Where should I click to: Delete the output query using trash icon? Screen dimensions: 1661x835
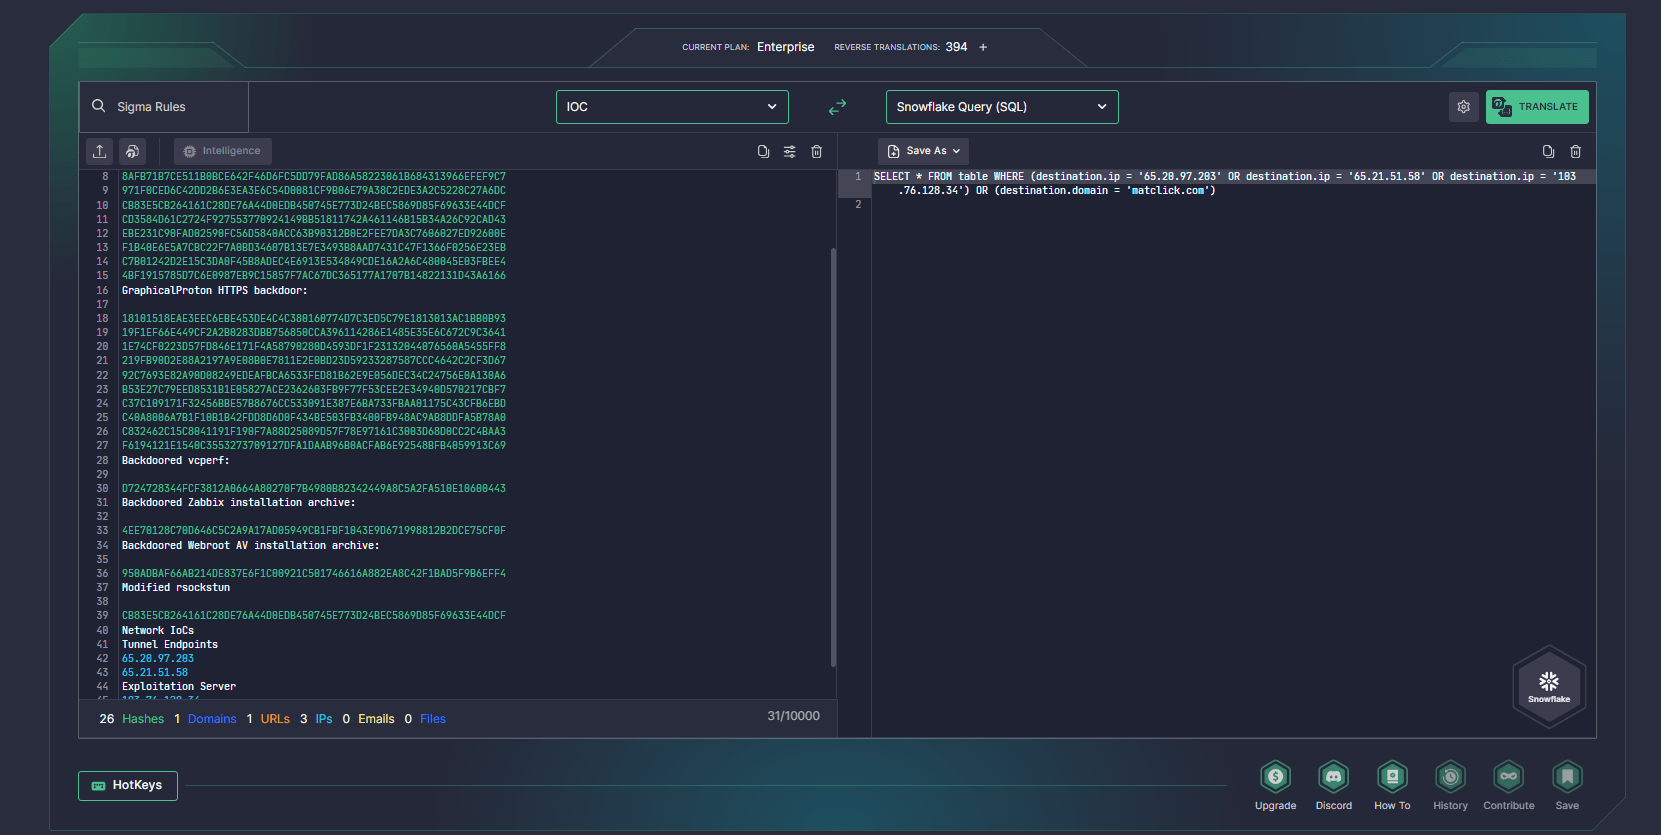[1575, 151]
